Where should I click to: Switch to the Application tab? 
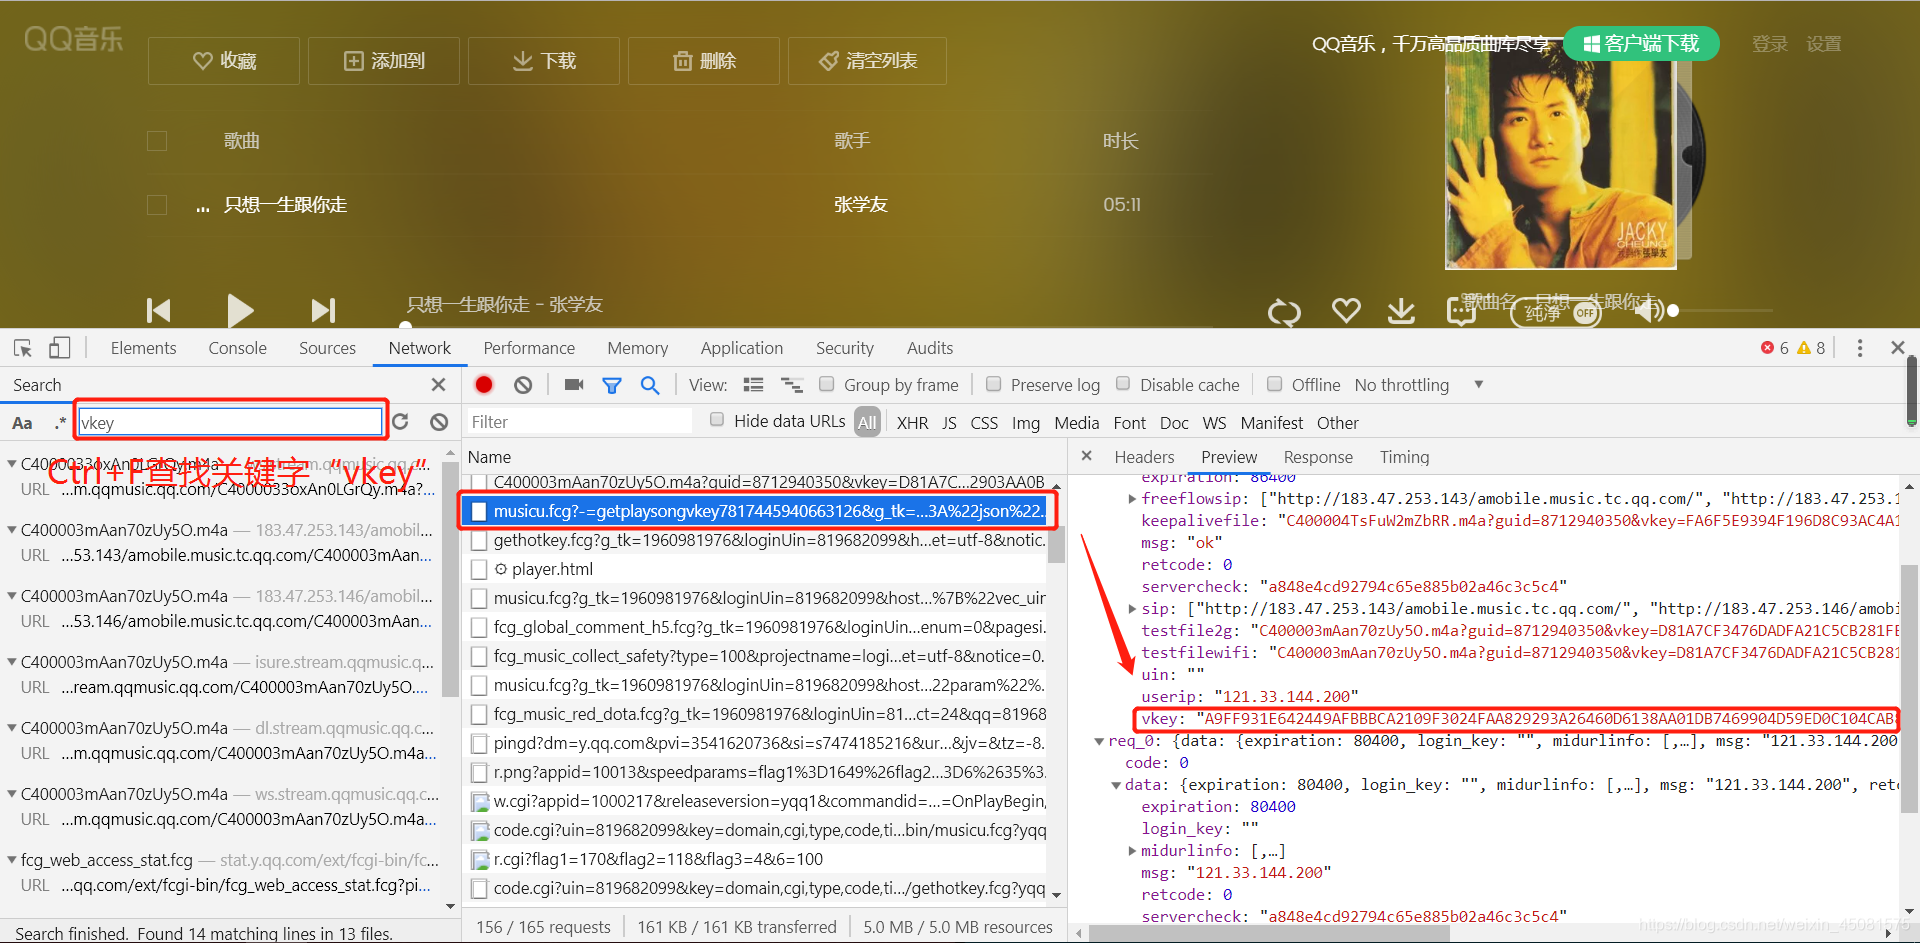[x=742, y=348]
